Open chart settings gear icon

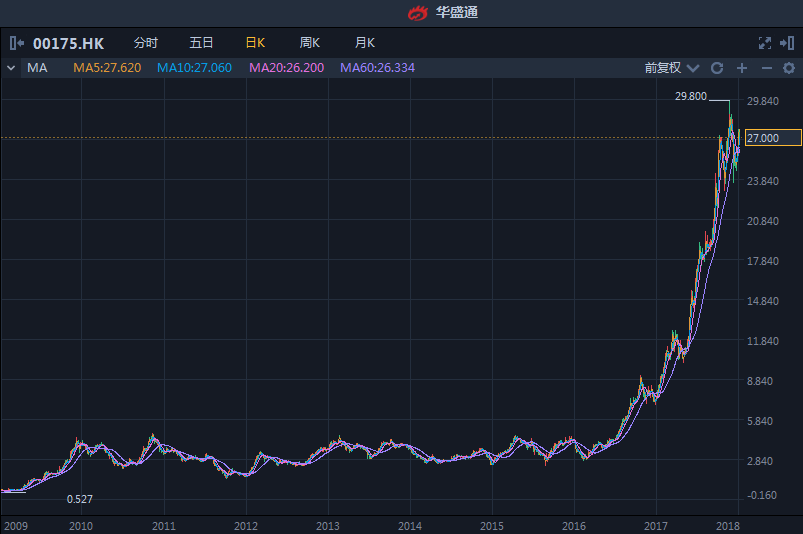[788, 68]
